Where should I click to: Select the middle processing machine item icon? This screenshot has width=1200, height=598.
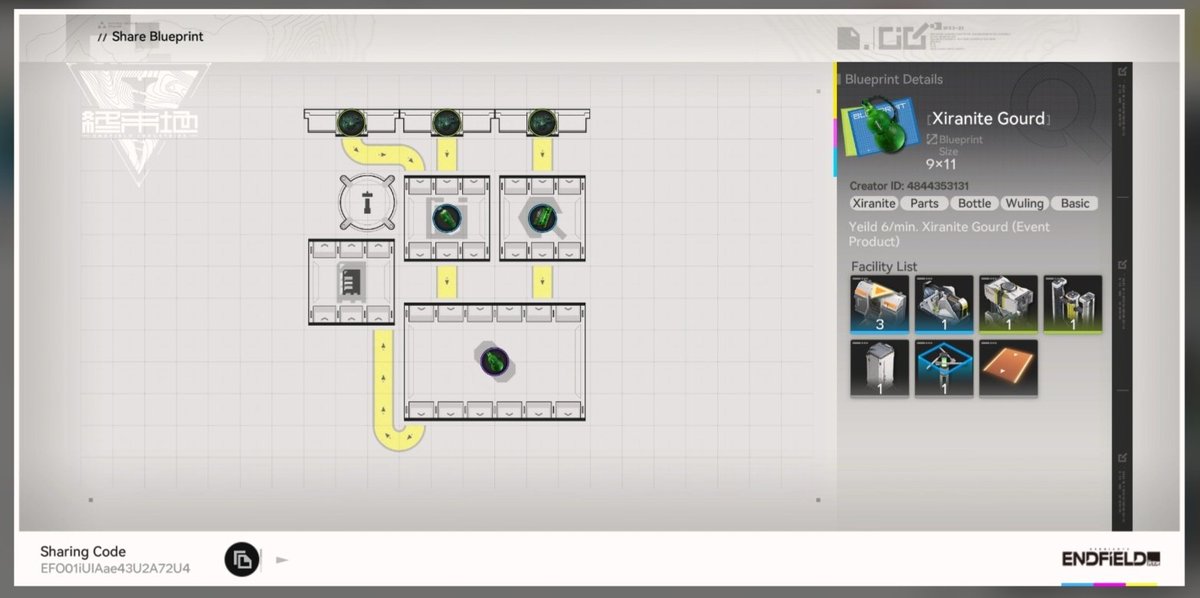point(446,218)
